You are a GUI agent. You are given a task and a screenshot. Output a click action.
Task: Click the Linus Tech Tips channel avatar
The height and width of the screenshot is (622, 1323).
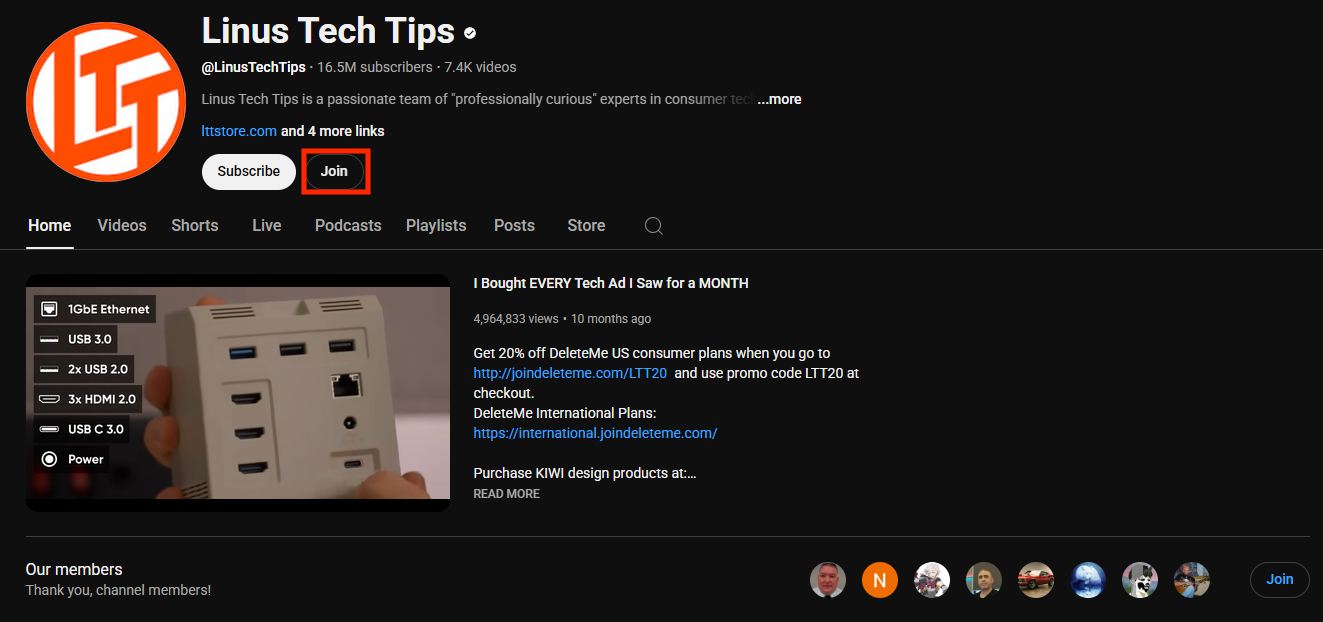(105, 100)
